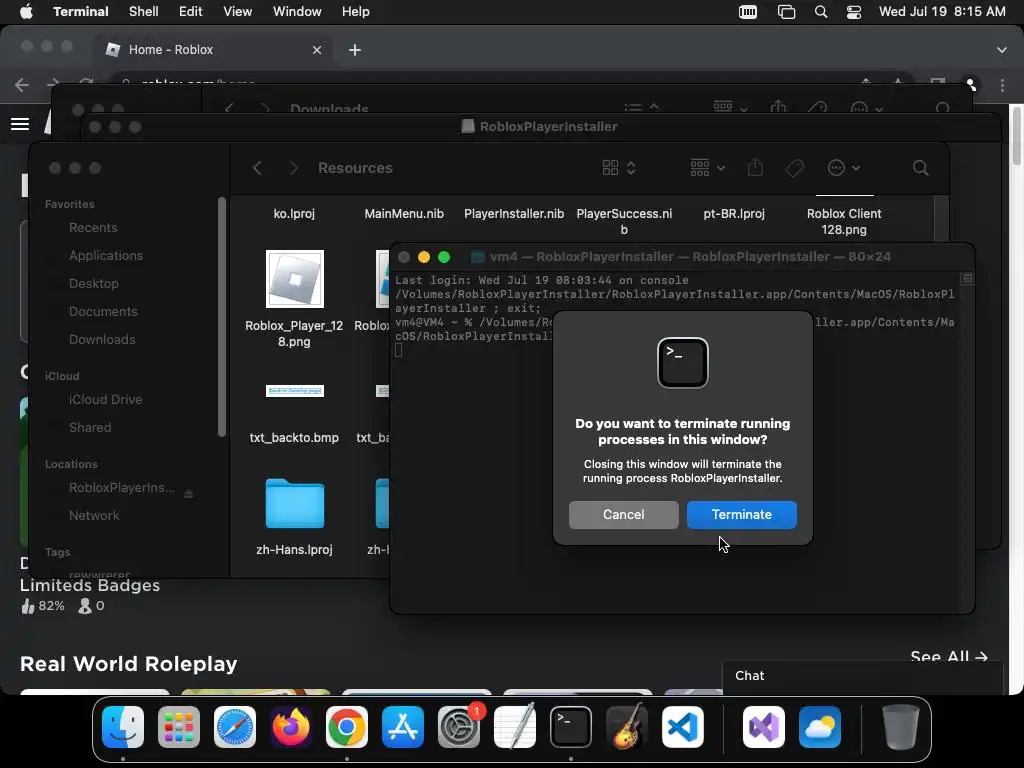
Task: Click See All link on Roblox
Action: click(x=949, y=656)
